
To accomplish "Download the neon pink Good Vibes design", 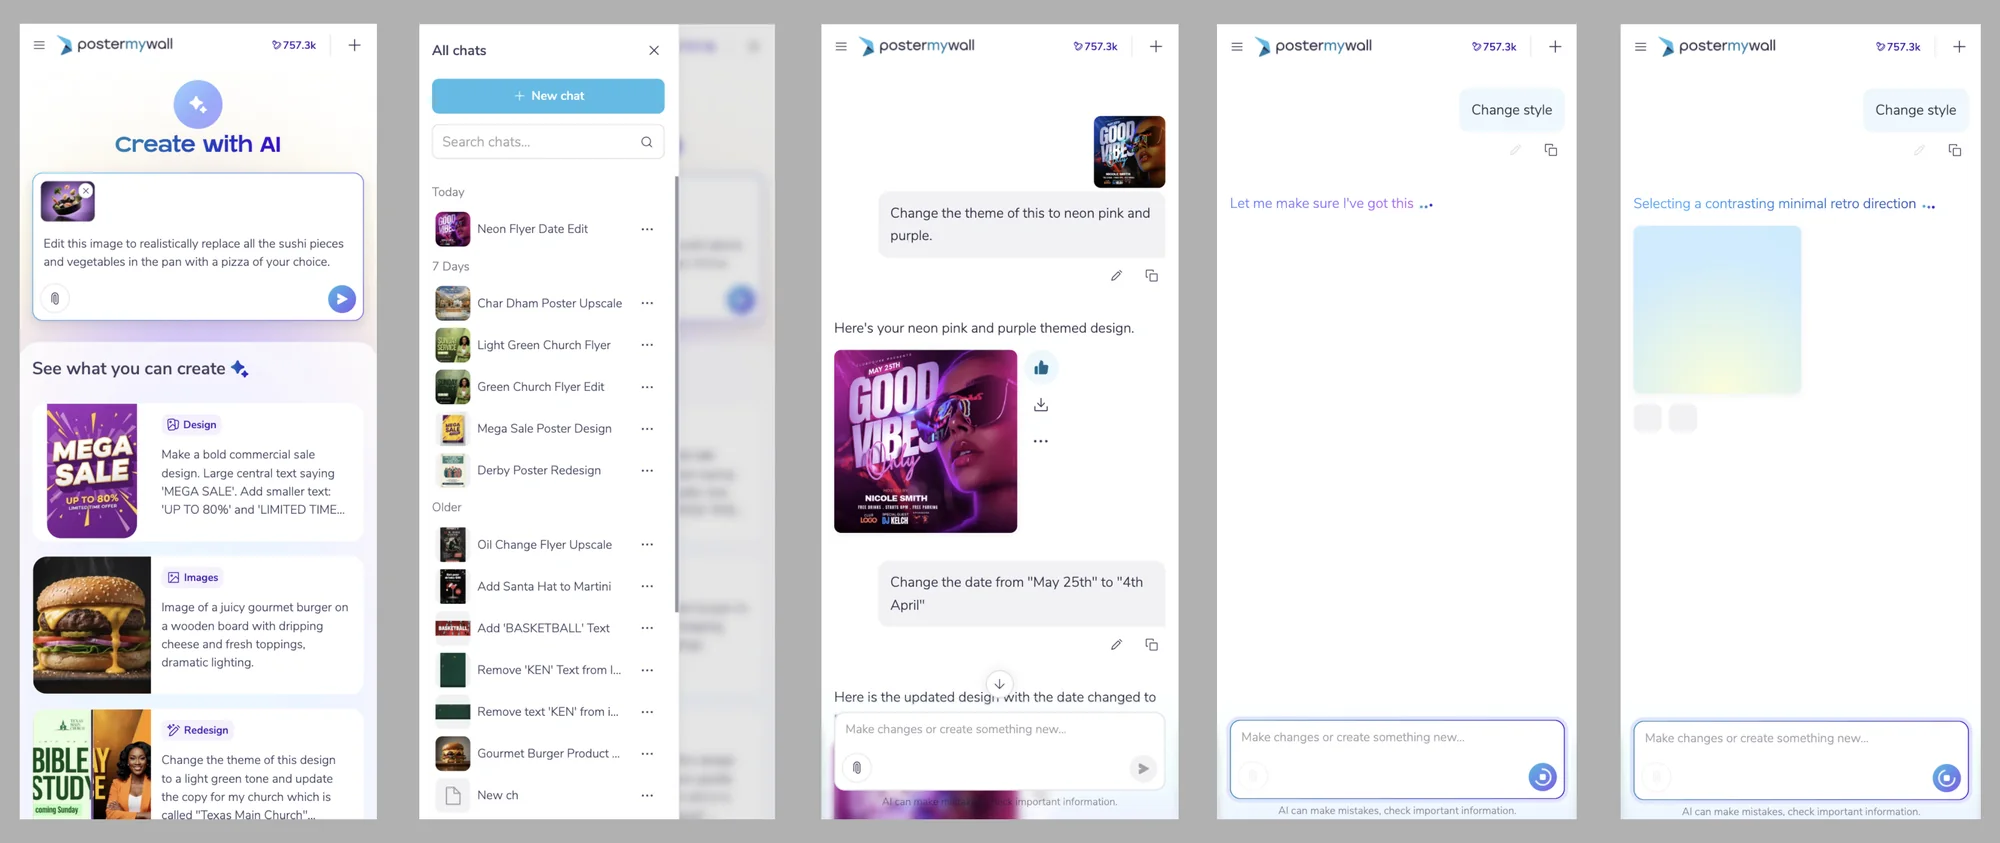I will pos(1041,405).
